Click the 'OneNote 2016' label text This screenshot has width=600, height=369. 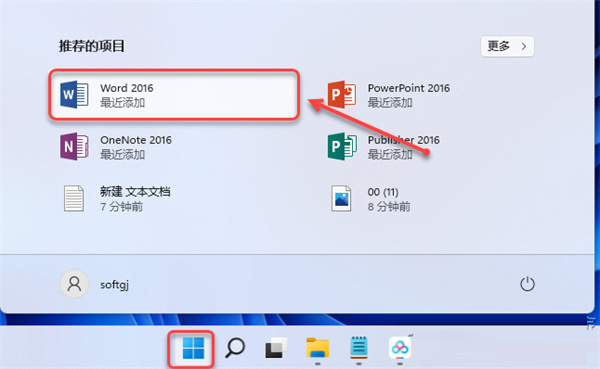[x=136, y=140]
